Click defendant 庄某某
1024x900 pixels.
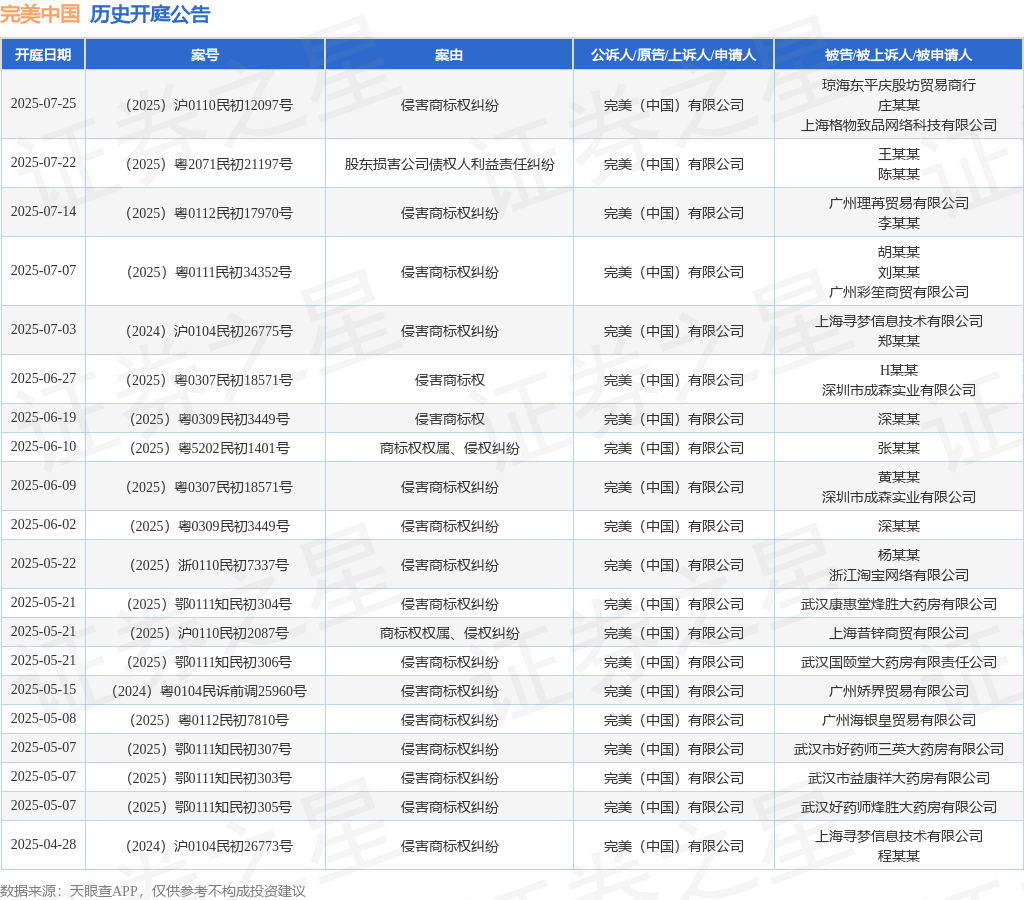pyautogui.click(x=899, y=105)
